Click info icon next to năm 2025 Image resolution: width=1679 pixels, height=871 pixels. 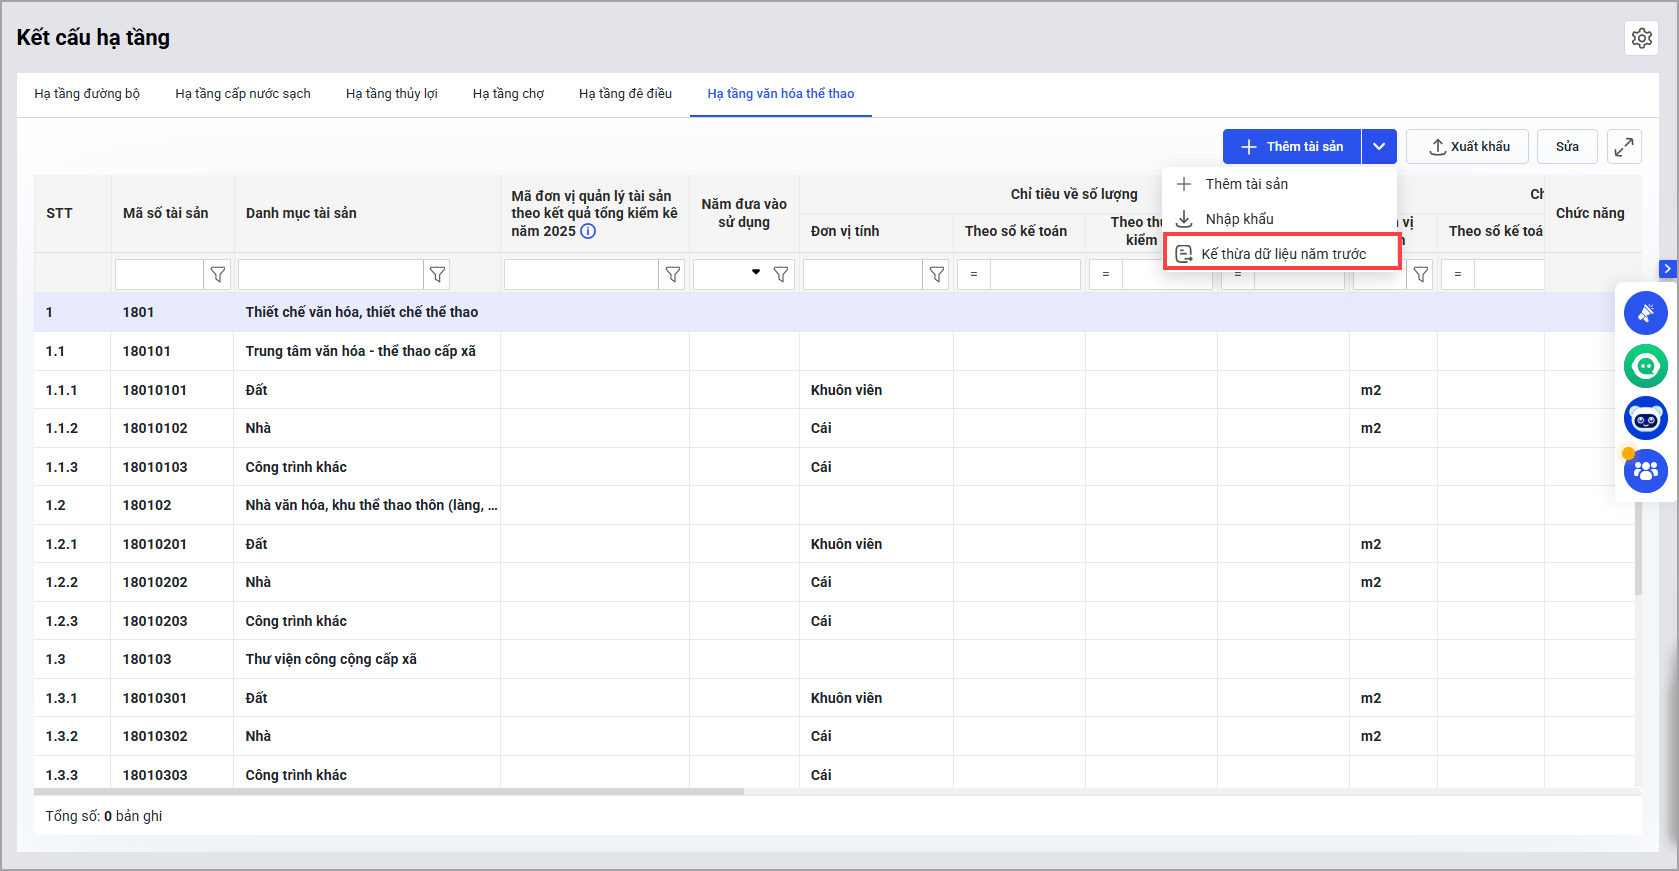pyautogui.click(x=588, y=231)
